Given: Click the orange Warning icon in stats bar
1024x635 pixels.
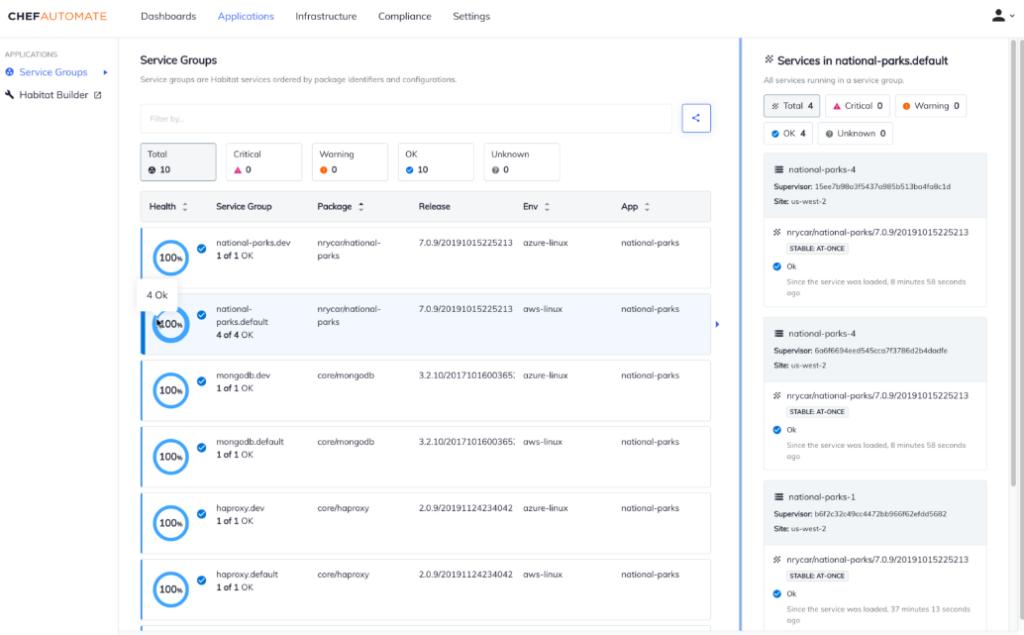Looking at the screenshot, I should pyautogui.click(x=322, y=168).
